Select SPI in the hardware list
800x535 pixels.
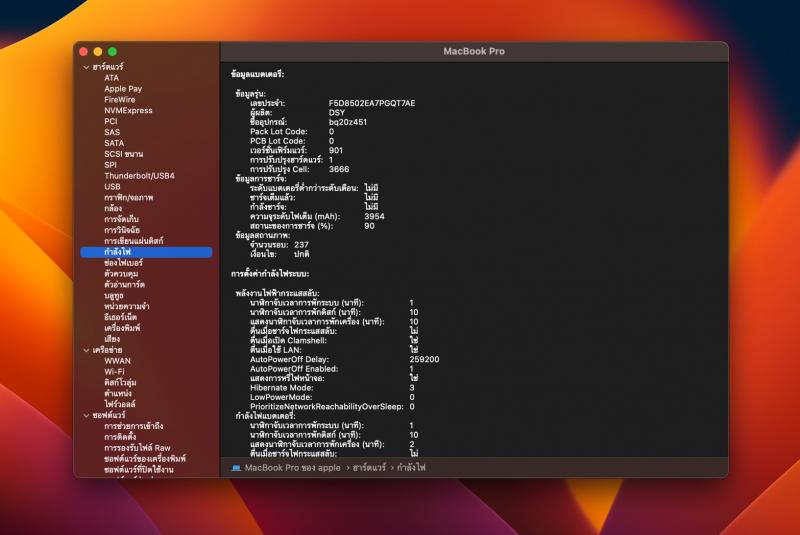click(x=110, y=165)
